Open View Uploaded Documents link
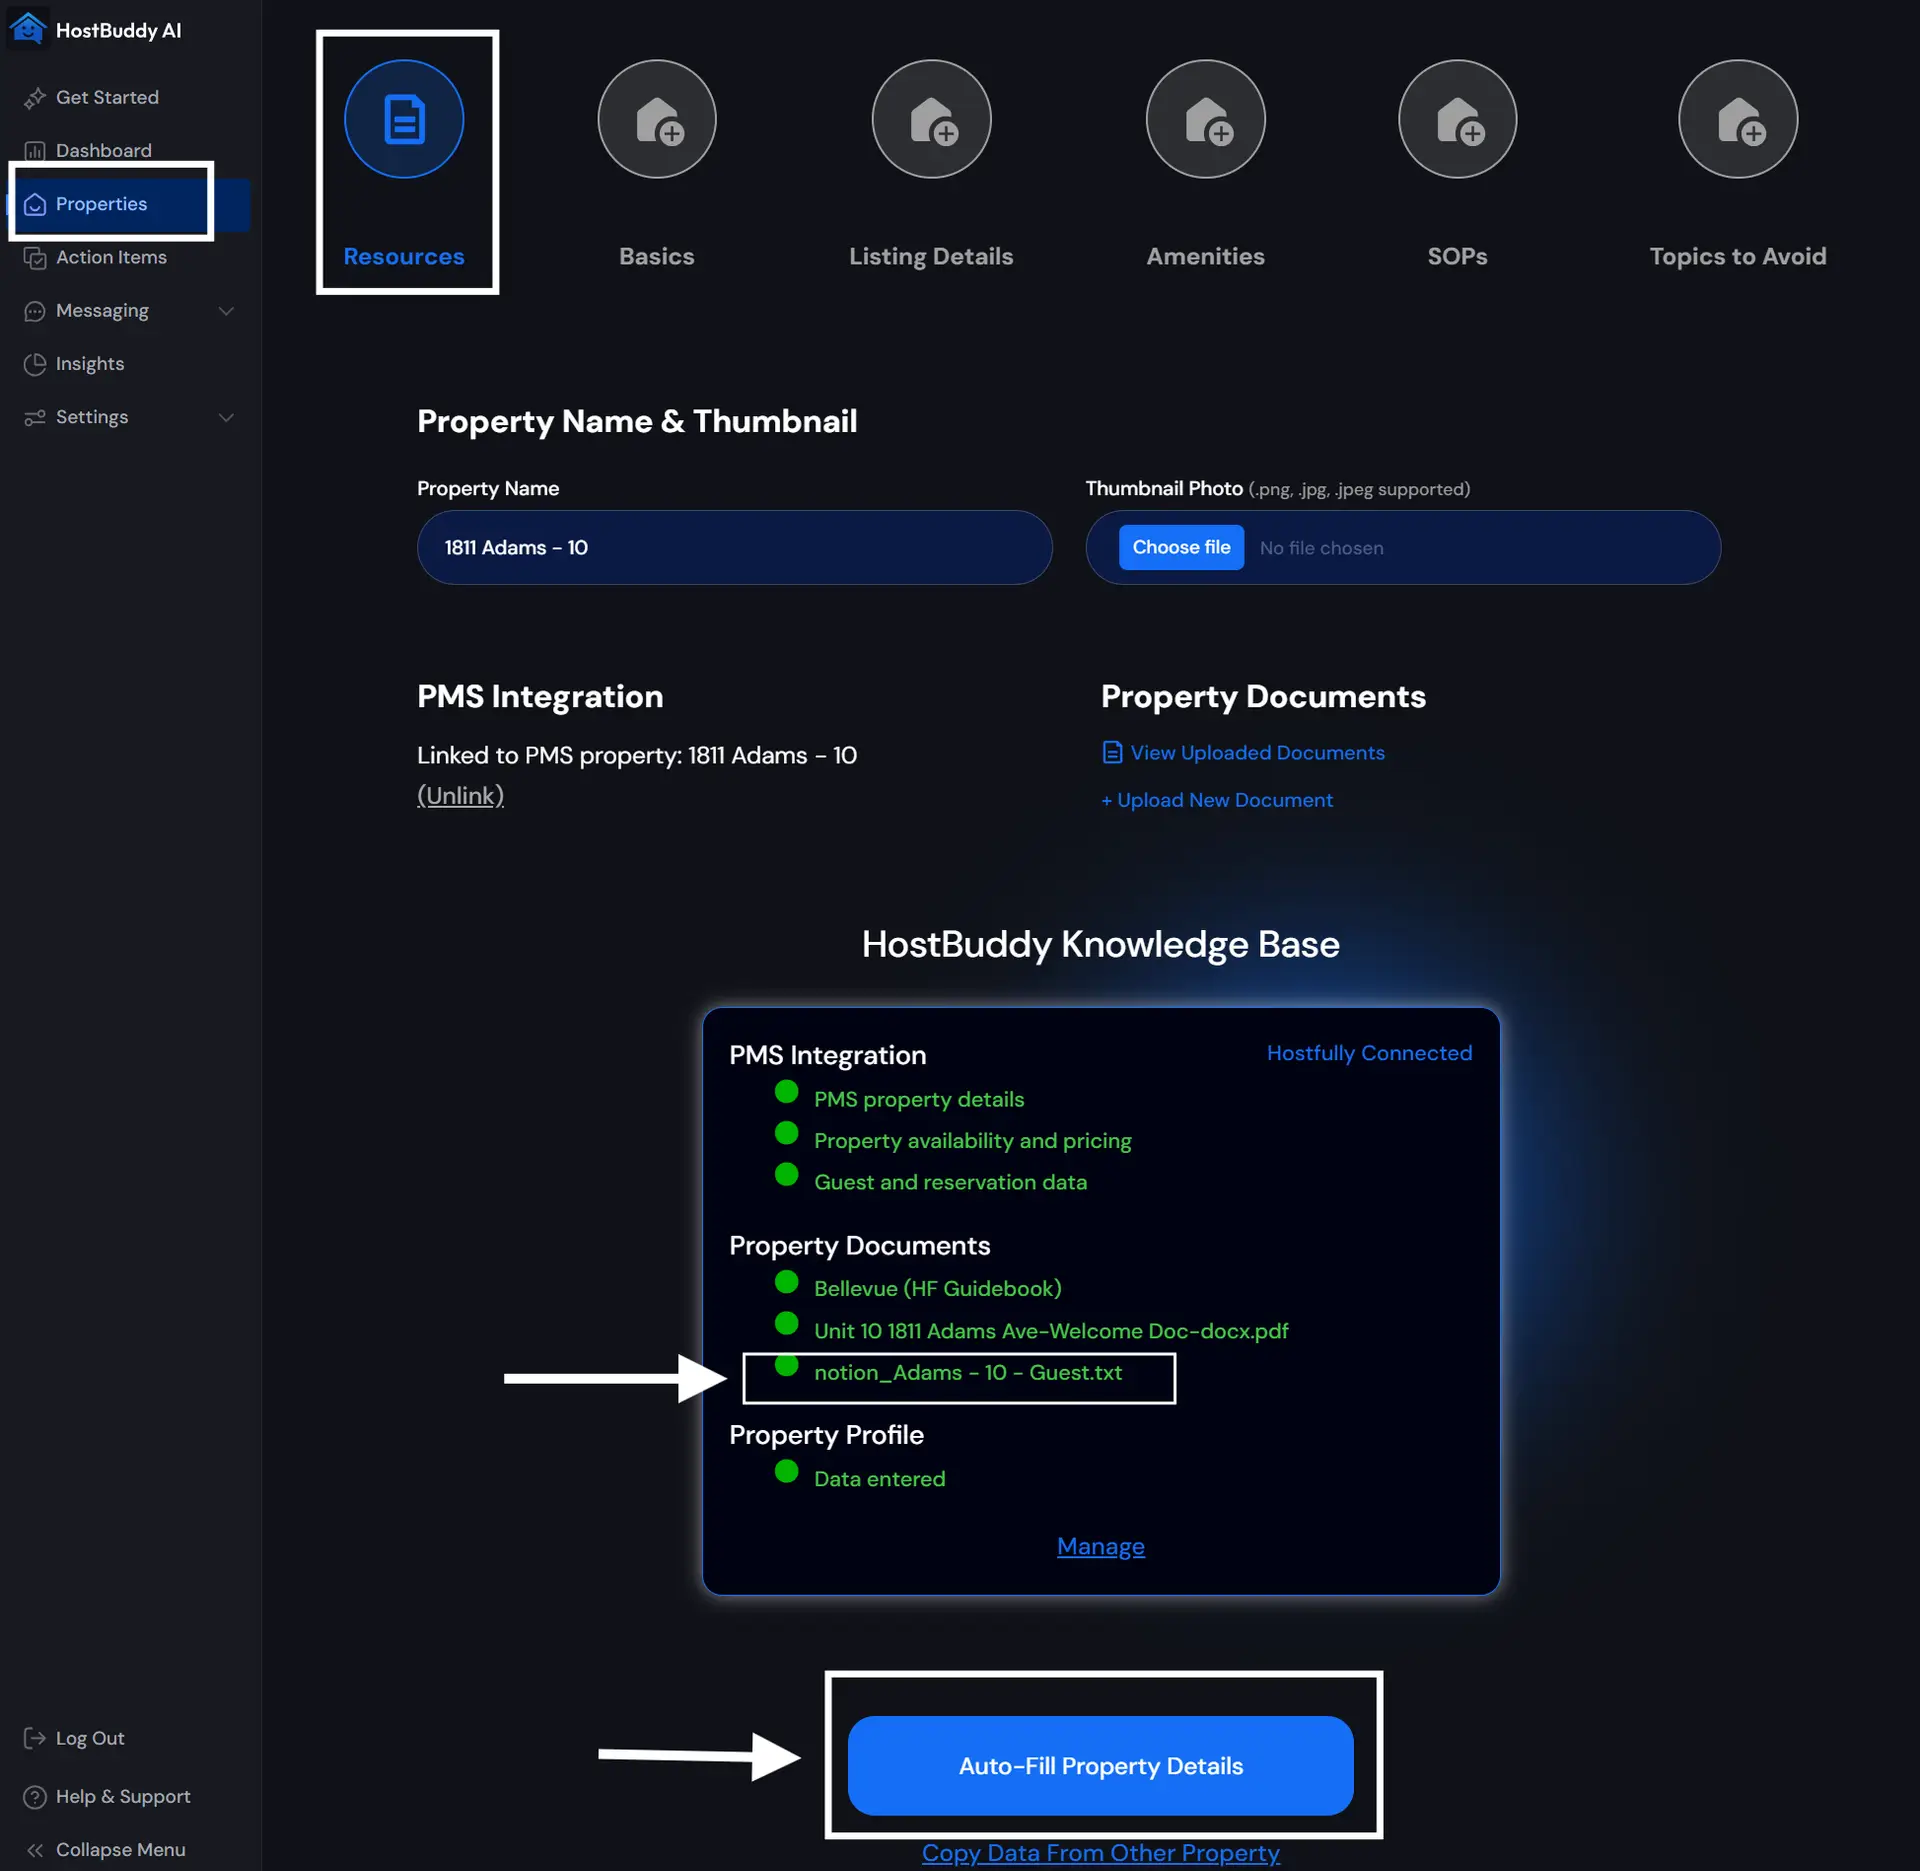 pyautogui.click(x=1256, y=752)
